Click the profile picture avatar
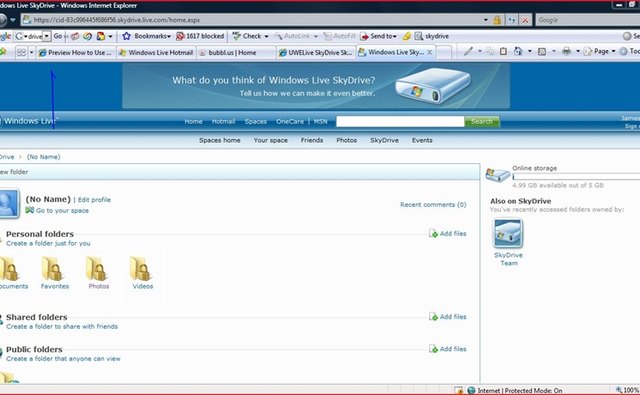This screenshot has height=395, width=640. point(9,203)
